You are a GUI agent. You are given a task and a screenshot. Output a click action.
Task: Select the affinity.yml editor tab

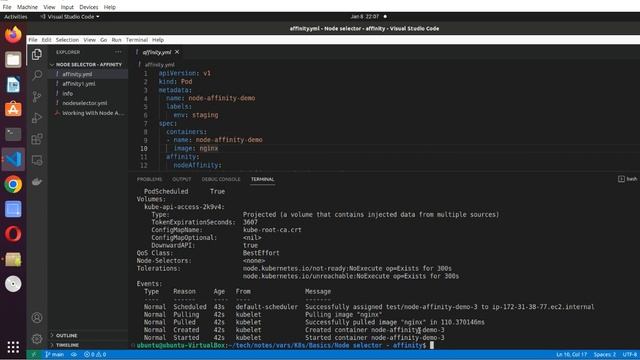tap(156, 52)
